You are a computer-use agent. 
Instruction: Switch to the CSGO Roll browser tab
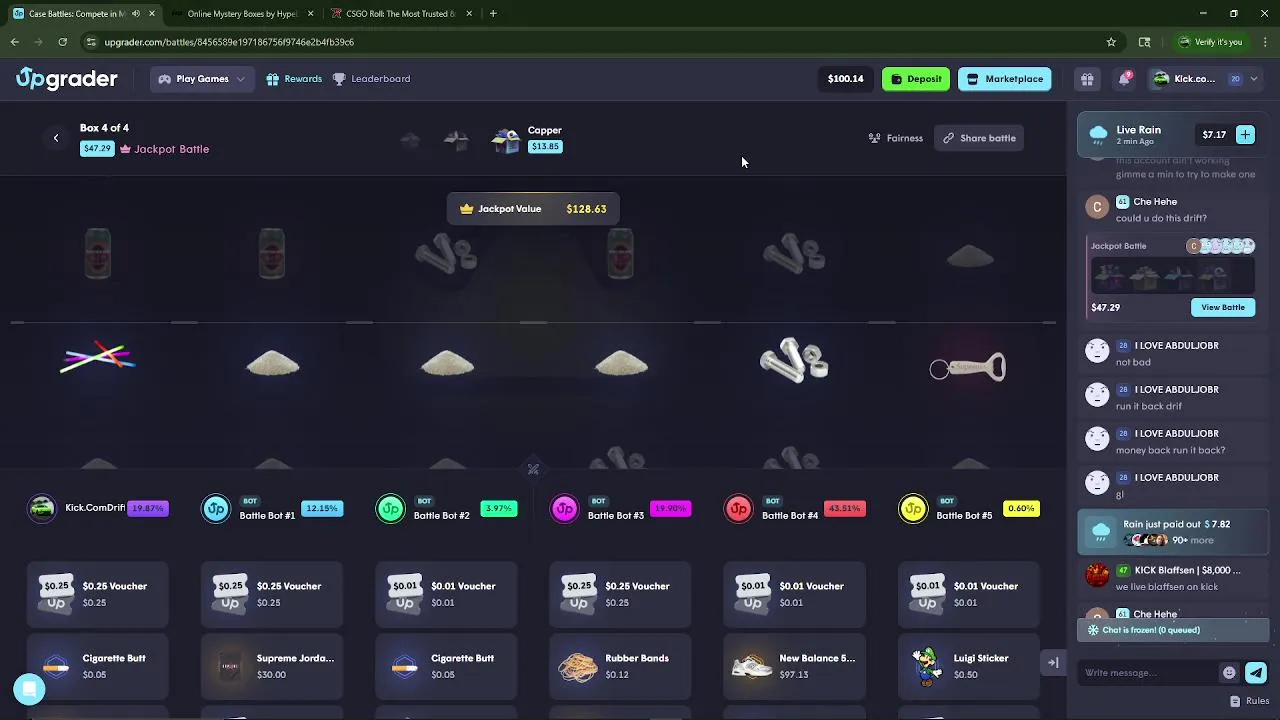tap(400, 14)
